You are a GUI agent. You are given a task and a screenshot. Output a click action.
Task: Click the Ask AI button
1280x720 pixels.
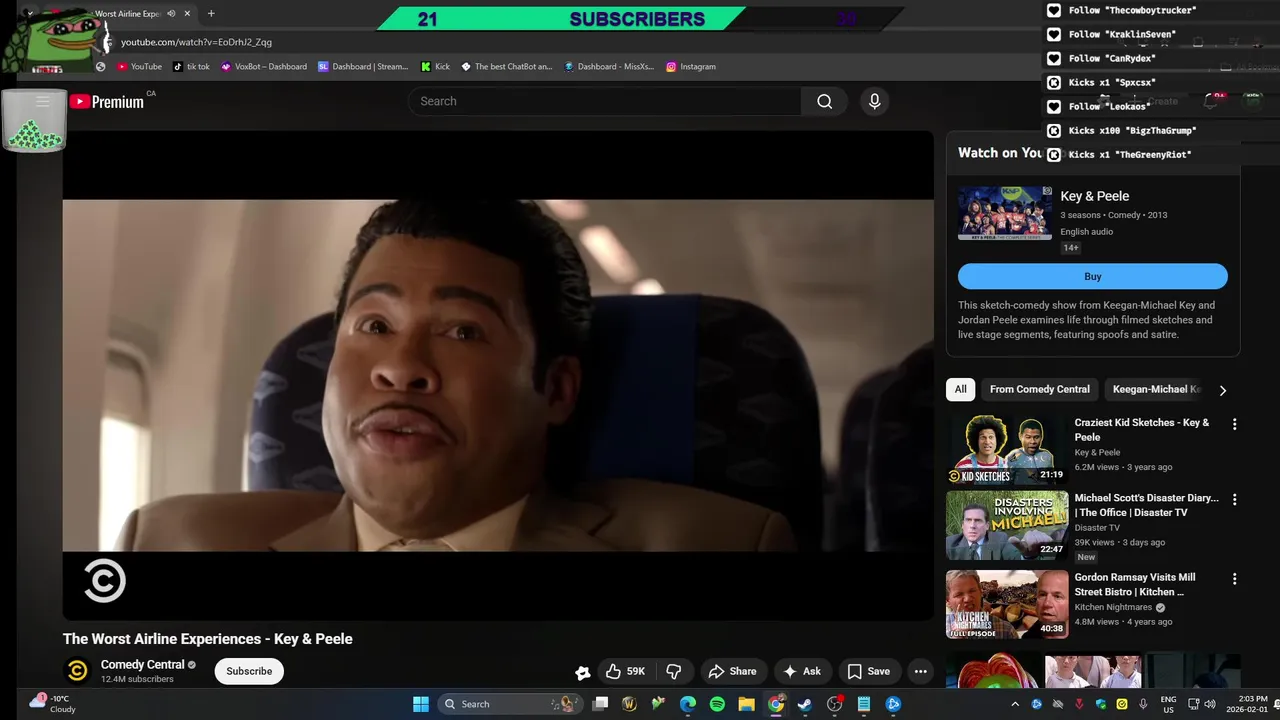click(x=802, y=671)
